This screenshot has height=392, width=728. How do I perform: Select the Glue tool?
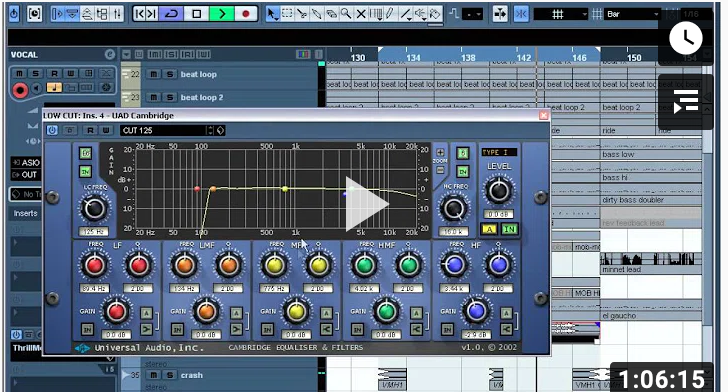317,14
